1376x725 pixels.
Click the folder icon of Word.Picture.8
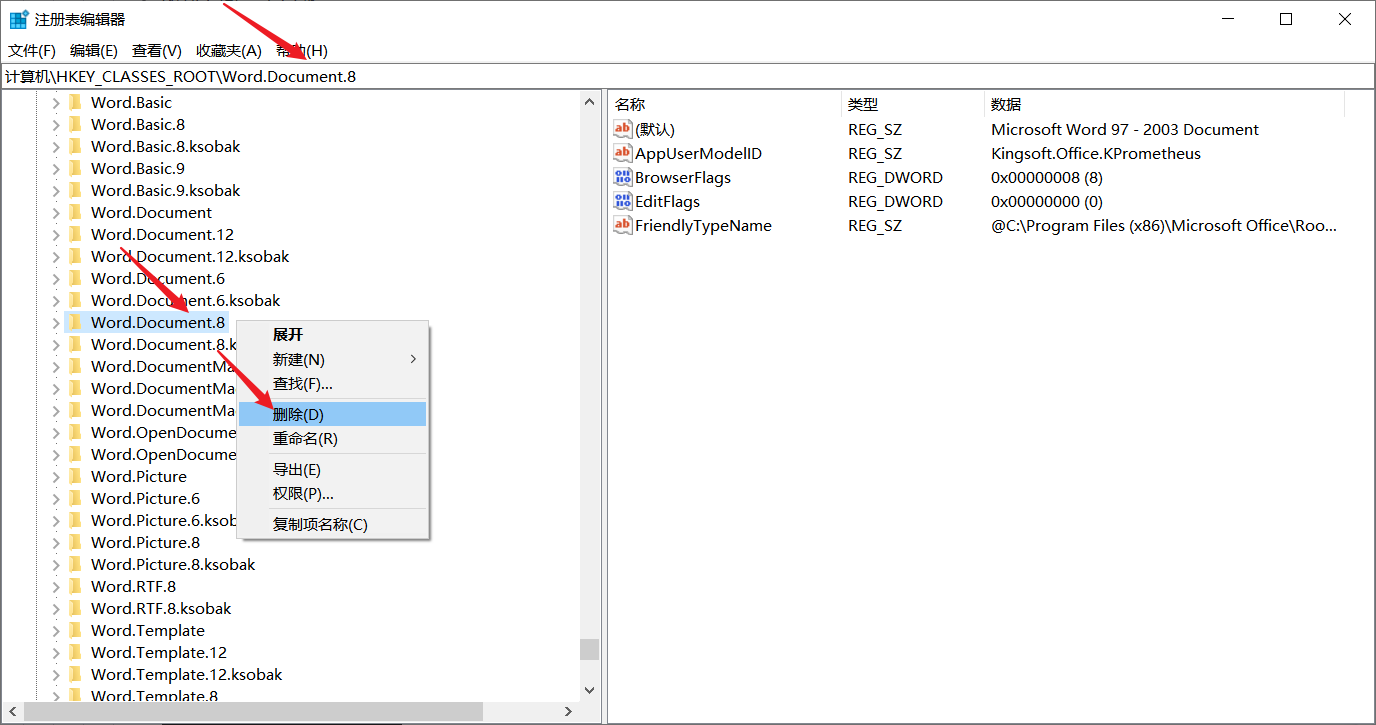pos(75,542)
